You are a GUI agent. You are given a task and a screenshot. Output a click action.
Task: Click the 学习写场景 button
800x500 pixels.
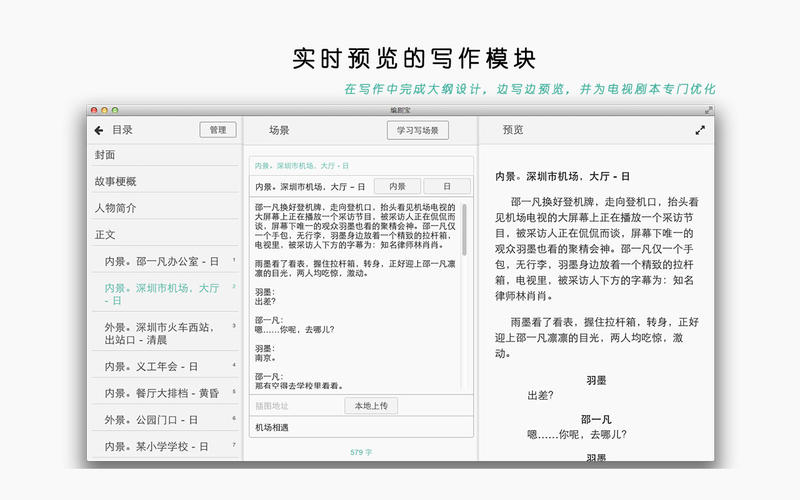(x=418, y=130)
